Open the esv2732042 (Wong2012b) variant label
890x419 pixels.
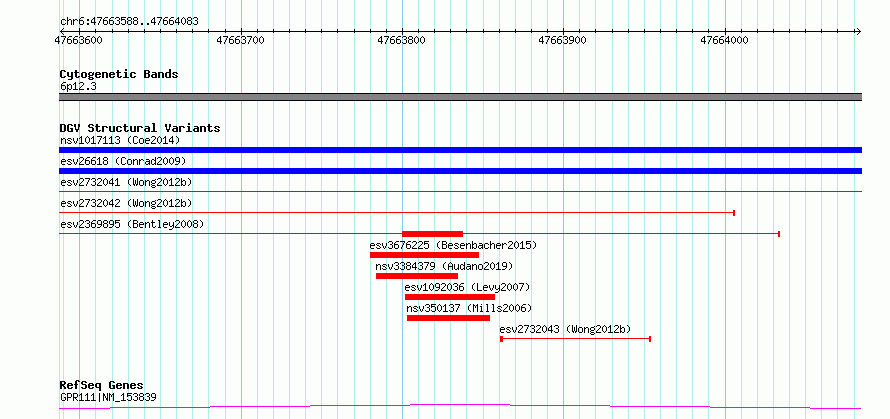(127, 203)
